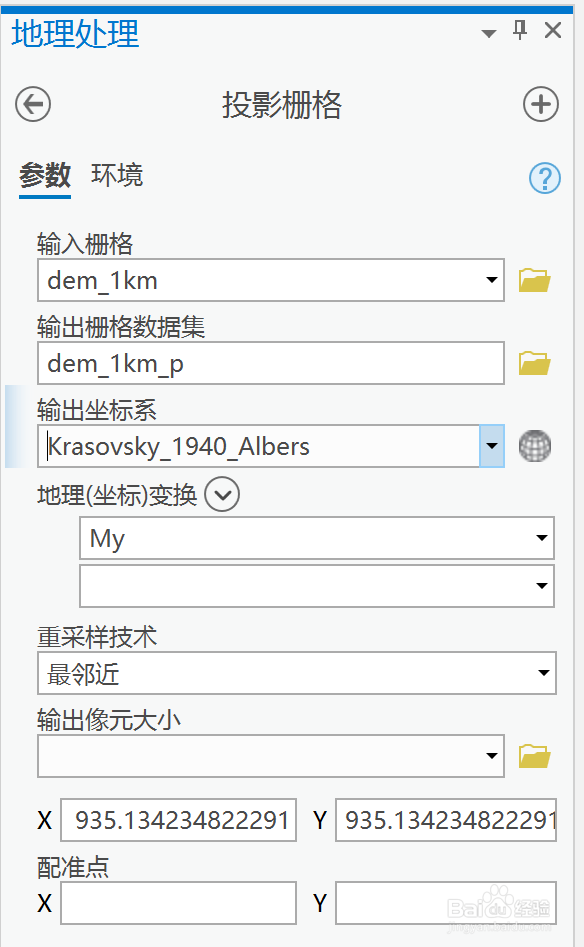This screenshot has height=947, width=584.
Task: Select the 参数 tab
Action: coord(45,176)
